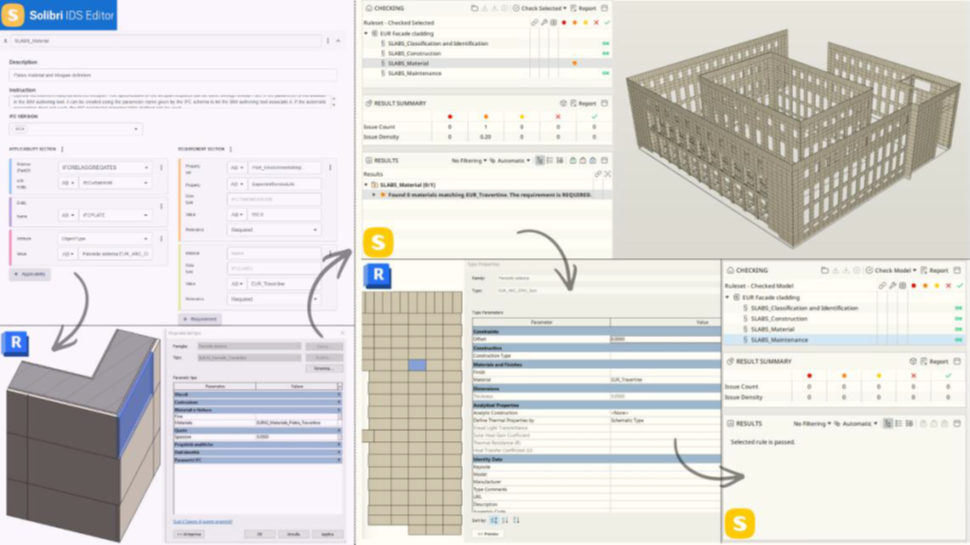The height and width of the screenshot is (545, 970).
Task: Open Report in upper Result Summary header
Action: click(x=583, y=103)
